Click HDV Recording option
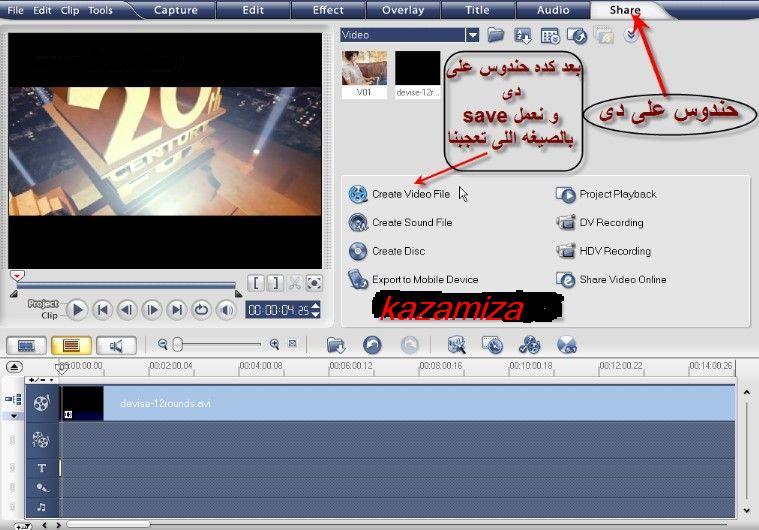Viewport: 759px width, 530px height. [603, 251]
